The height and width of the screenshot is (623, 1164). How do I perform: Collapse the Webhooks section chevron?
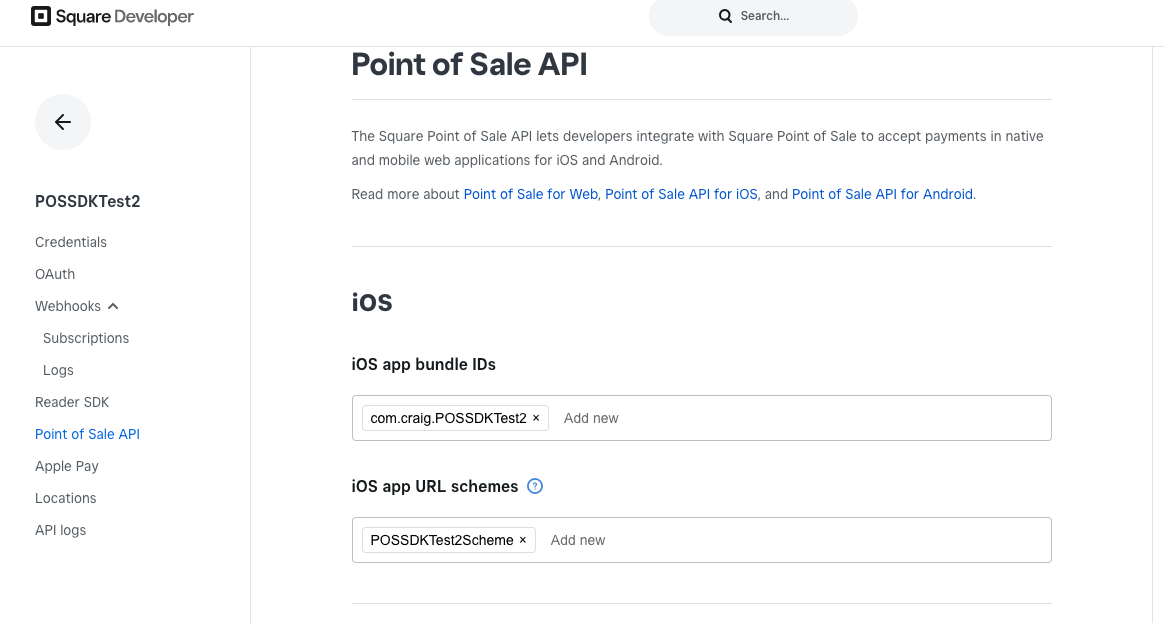[x=113, y=306]
